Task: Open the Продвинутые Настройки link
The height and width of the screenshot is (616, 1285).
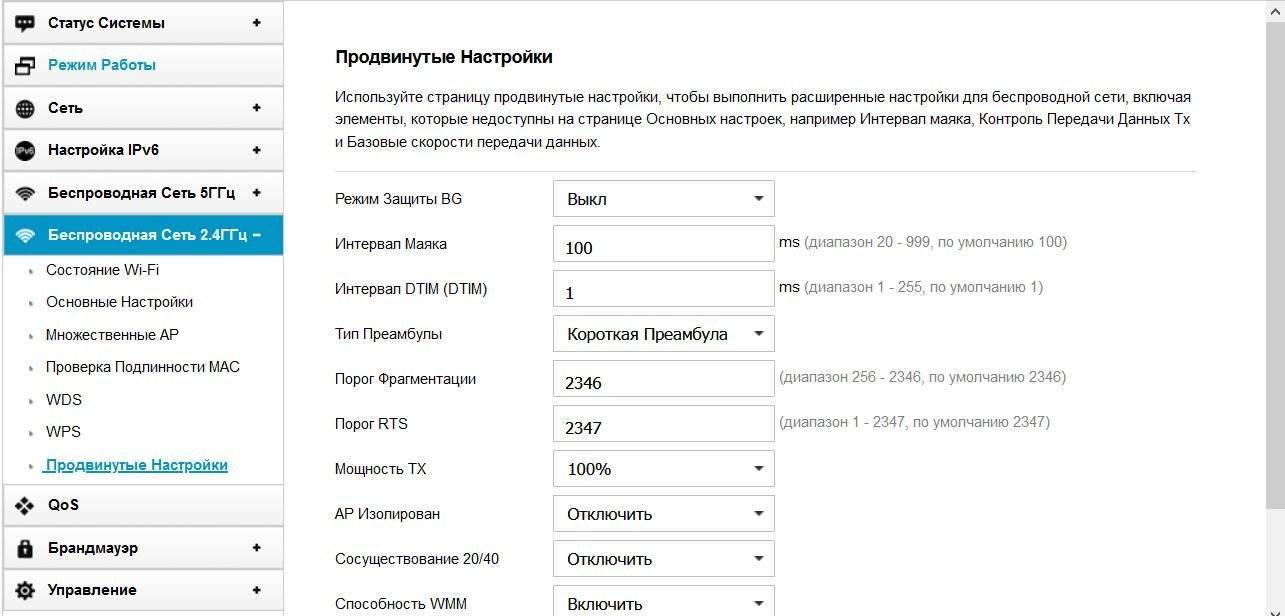Action: [x=137, y=465]
